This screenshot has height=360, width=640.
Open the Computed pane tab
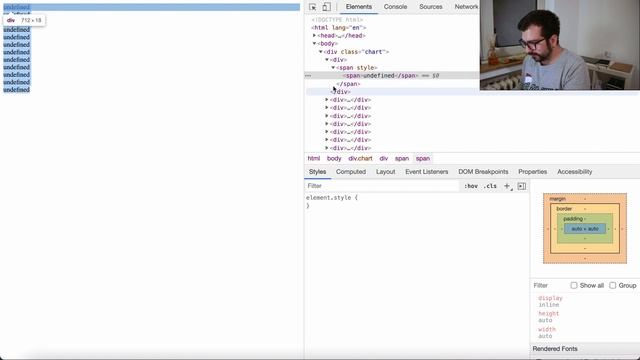[x=351, y=172]
